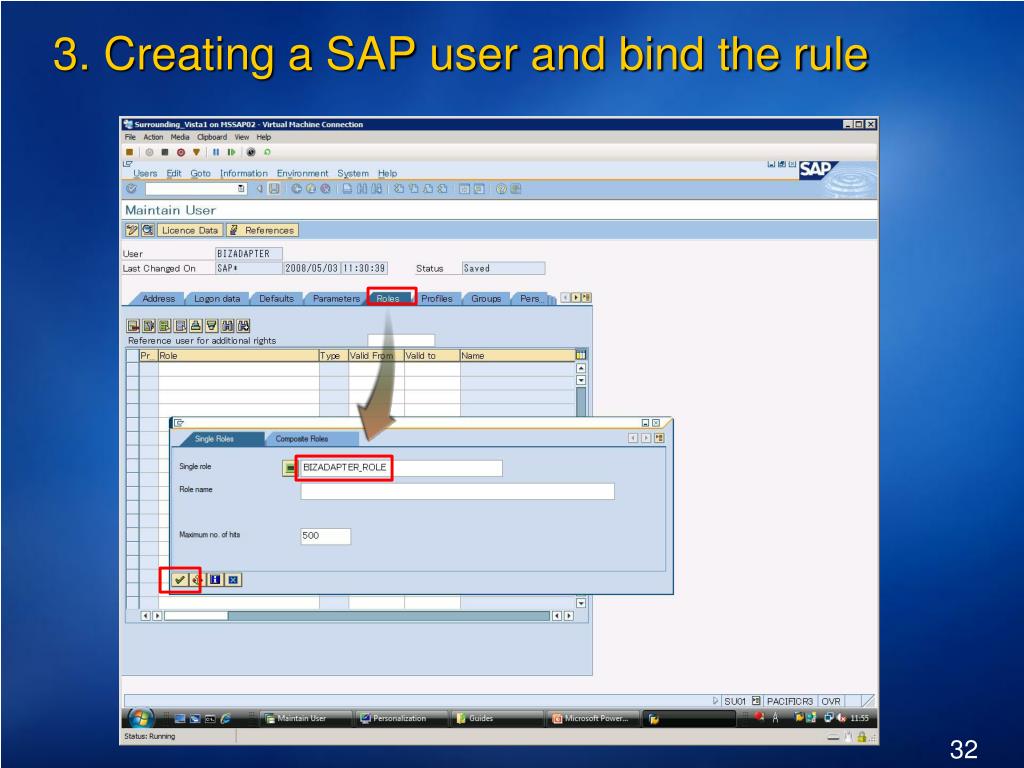Click the OVR status bar entry
1024x768 pixels.
(x=831, y=701)
